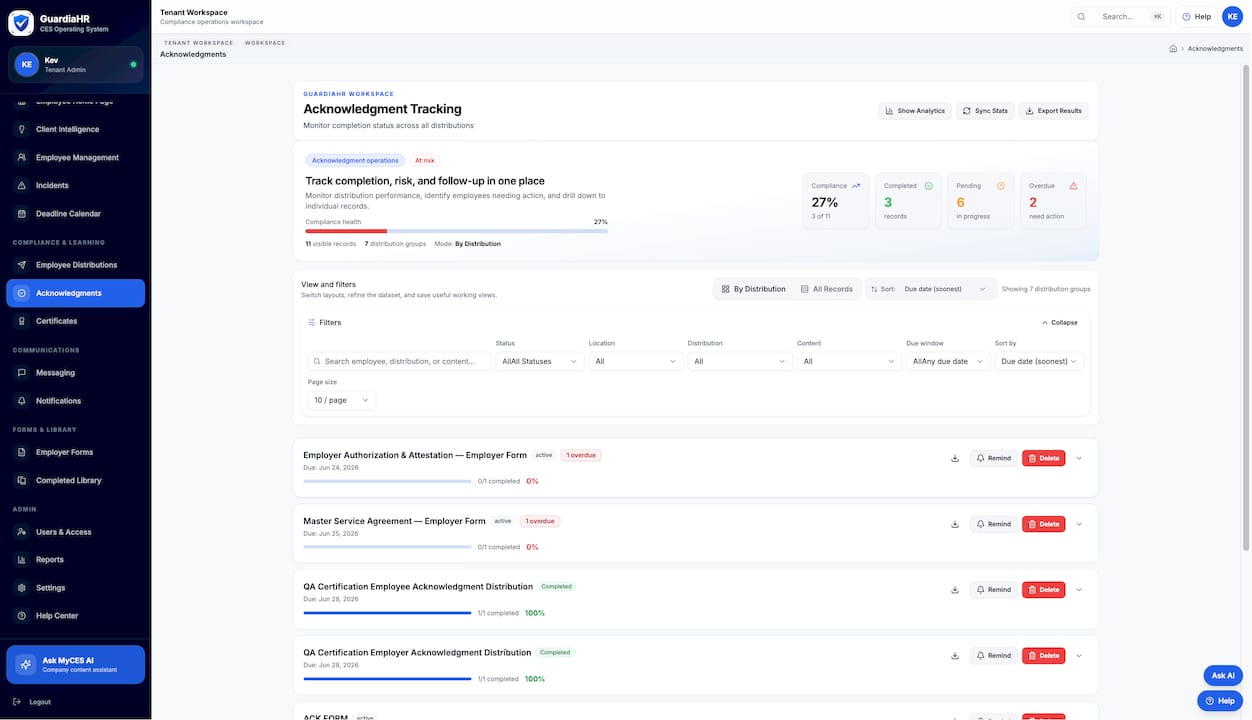Image resolution: width=1252 pixels, height=720 pixels.
Task: Click Show Analytics button
Action: coord(915,111)
